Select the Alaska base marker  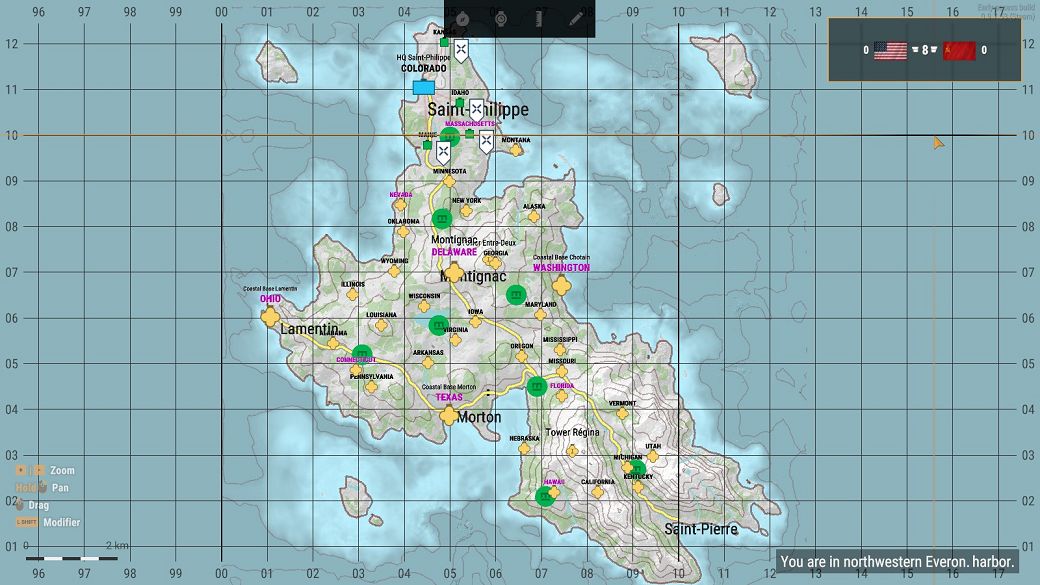[x=534, y=216]
